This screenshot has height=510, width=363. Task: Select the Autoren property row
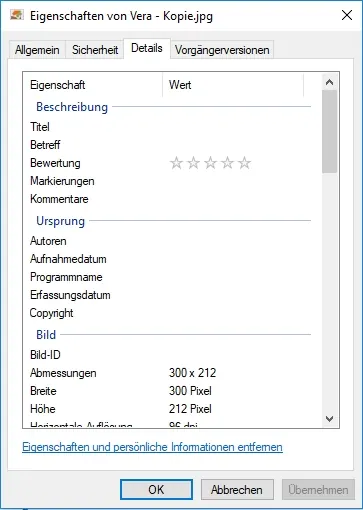[x=170, y=241]
